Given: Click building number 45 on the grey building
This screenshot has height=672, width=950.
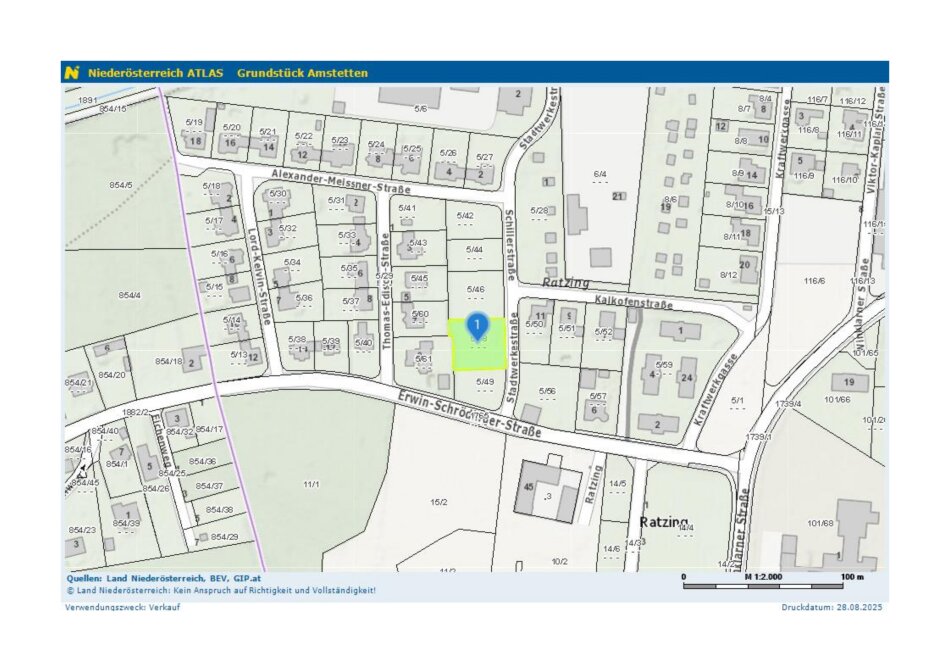Looking at the screenshot, I should 528,487.
